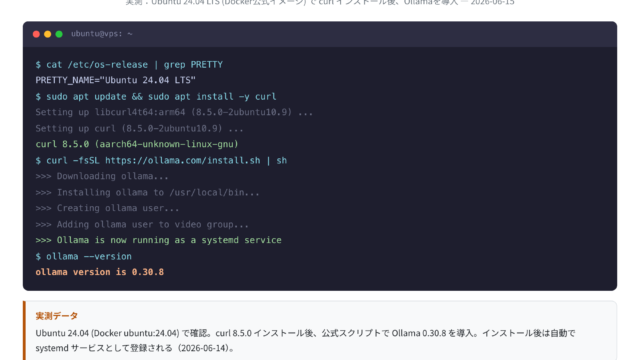Viewport: 640px width, 360px height.
Task: Click the sudo apt update command line
Action: (156, 97)
